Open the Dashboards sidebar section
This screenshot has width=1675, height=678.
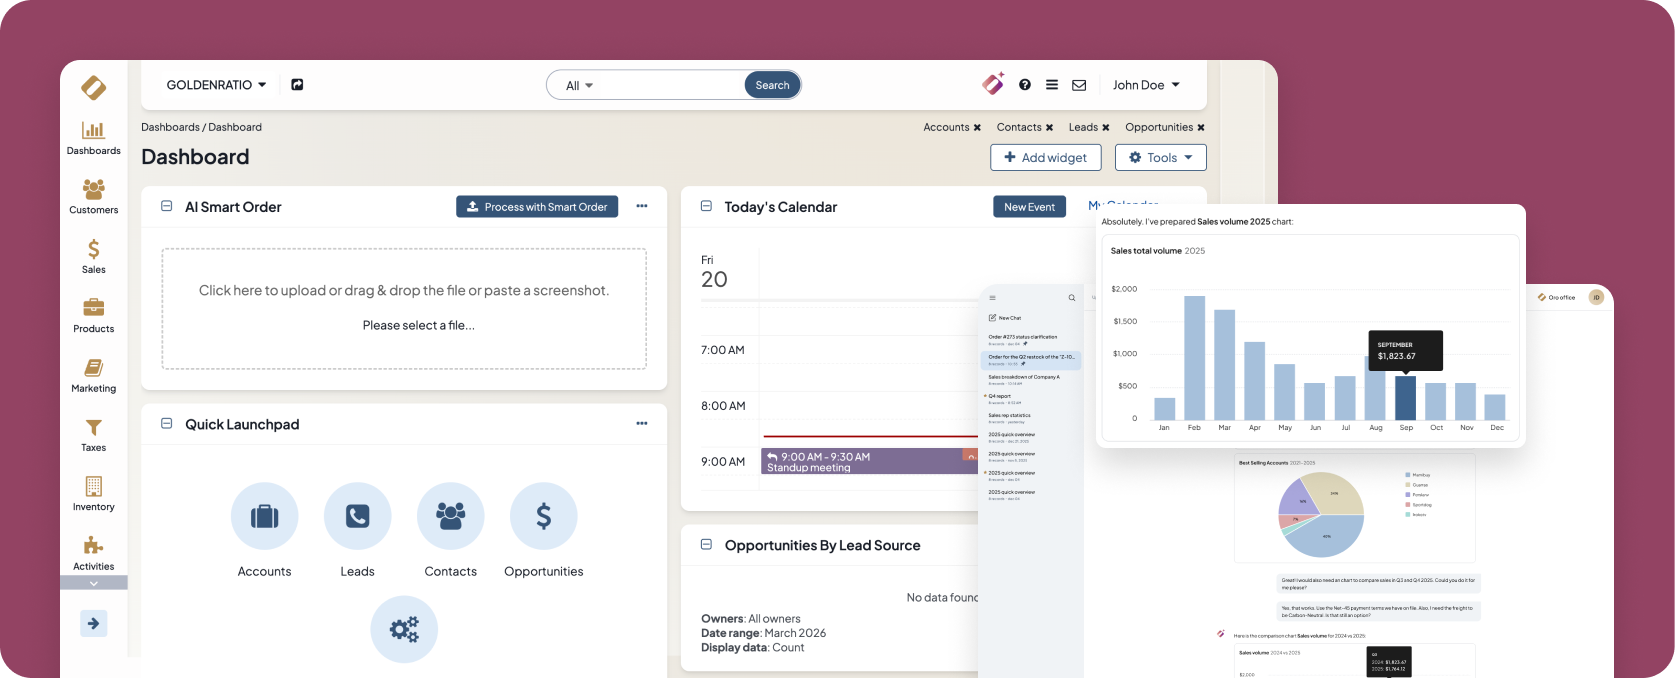[94, 138]
